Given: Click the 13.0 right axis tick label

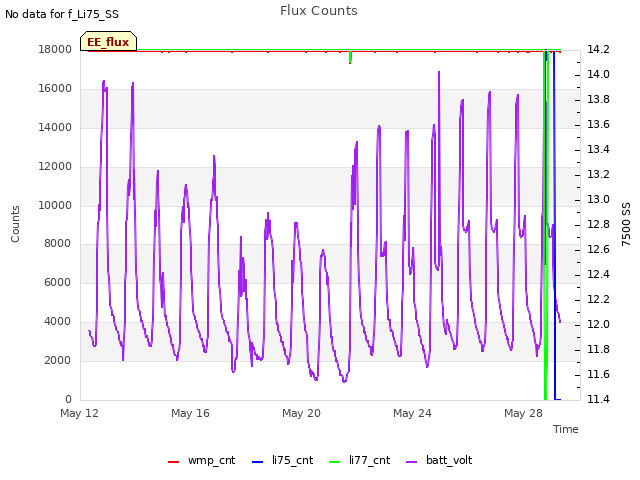Looking at the screenshot, I should 598,199.
